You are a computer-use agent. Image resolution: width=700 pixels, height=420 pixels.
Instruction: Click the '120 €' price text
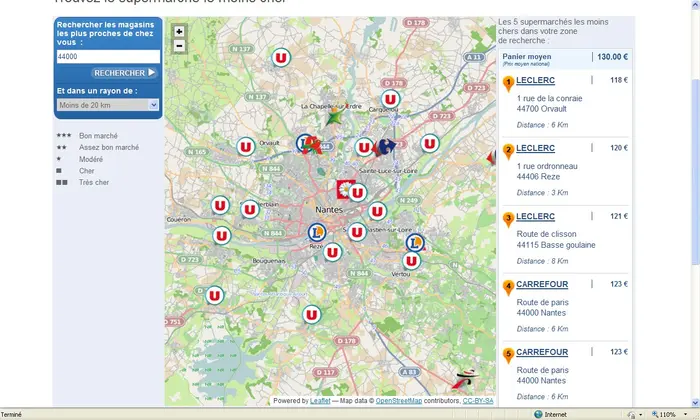[x=619, y=148]
